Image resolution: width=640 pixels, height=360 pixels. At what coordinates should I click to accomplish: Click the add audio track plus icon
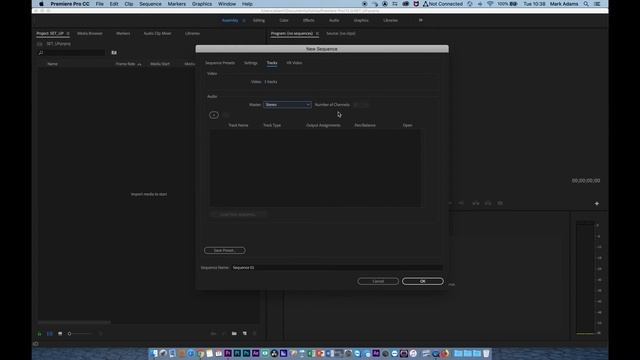(214, 115)
